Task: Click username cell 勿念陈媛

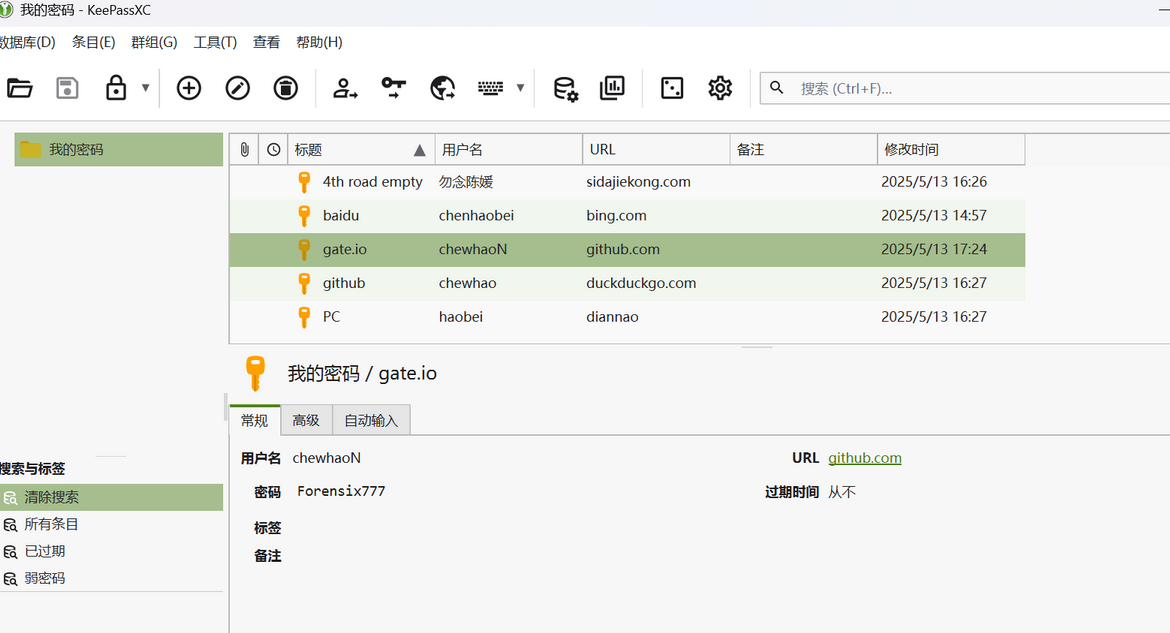Action: pos(466,181)
